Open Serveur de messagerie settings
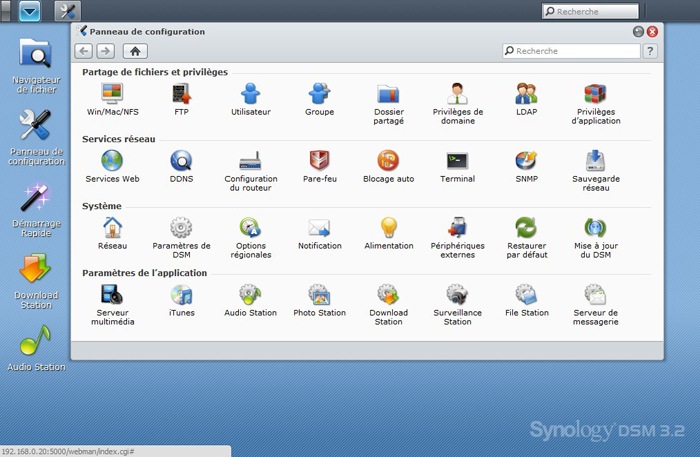 point(596,304)
